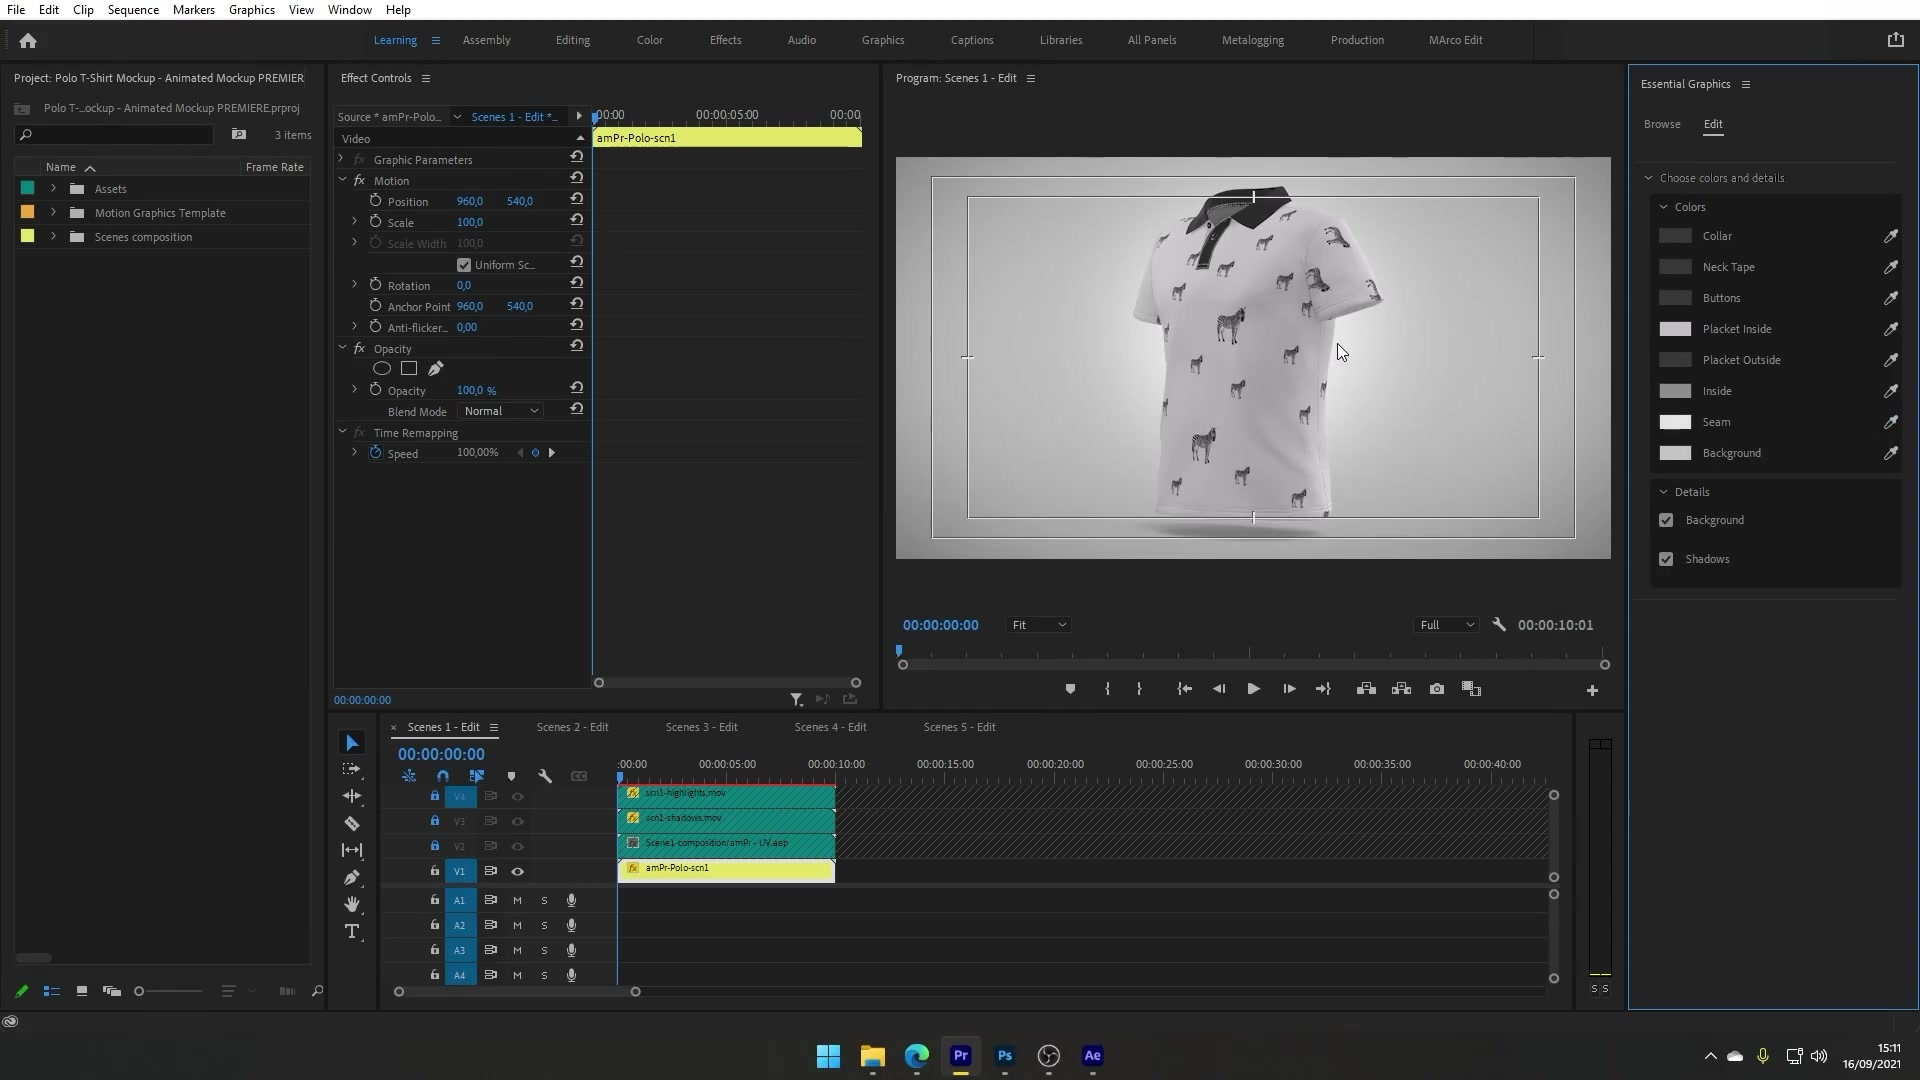Screen dimensions: 1920x1080
Task: Select the Graphics menu item
Action: [252, 9]
